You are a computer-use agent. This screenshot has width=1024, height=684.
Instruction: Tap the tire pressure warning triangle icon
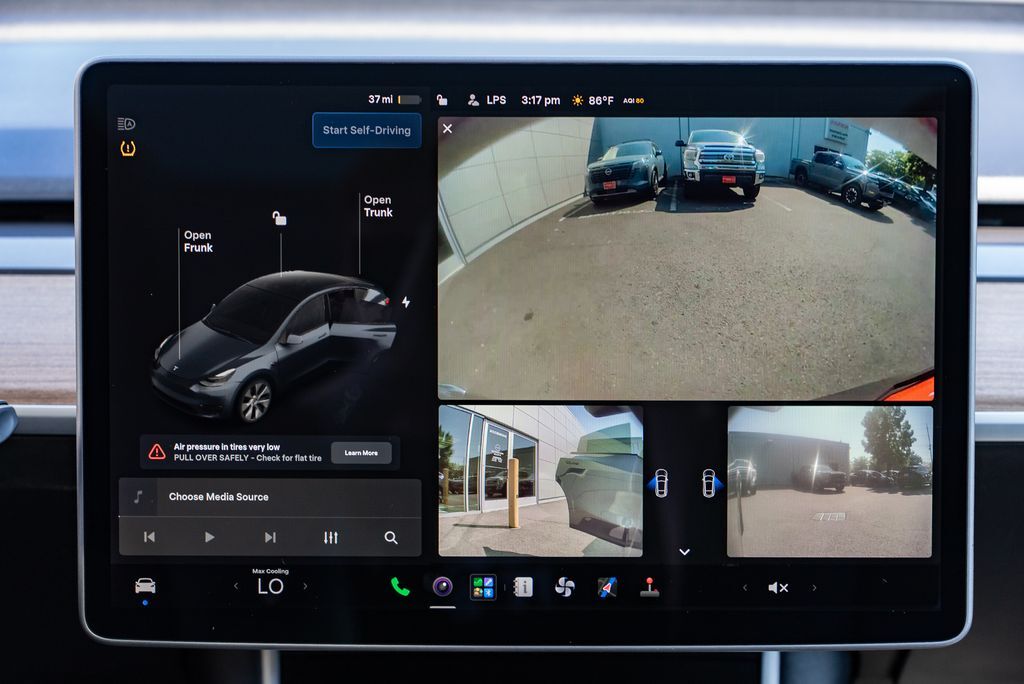[x=157, y=451]
